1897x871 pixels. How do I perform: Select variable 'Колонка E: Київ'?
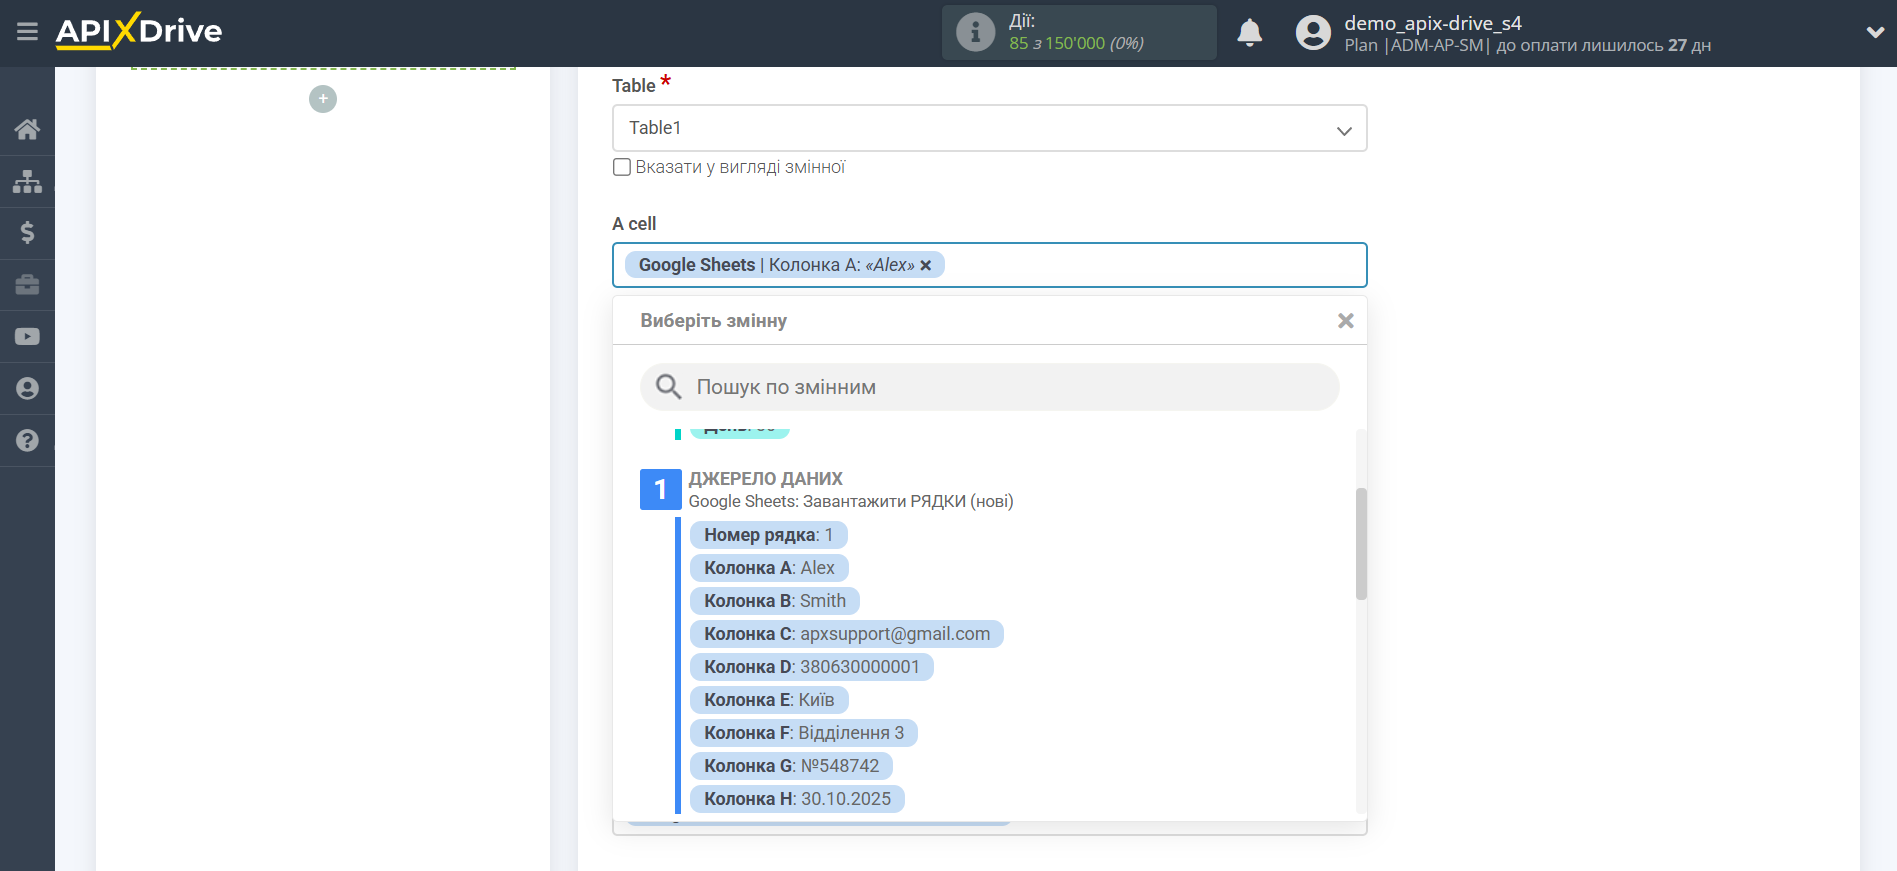769,700
